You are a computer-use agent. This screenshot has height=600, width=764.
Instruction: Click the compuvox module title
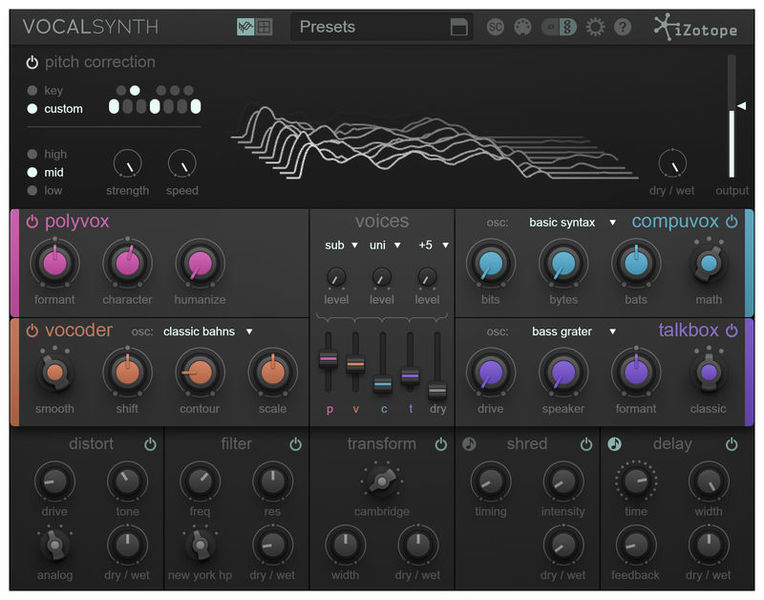point(675,222)
